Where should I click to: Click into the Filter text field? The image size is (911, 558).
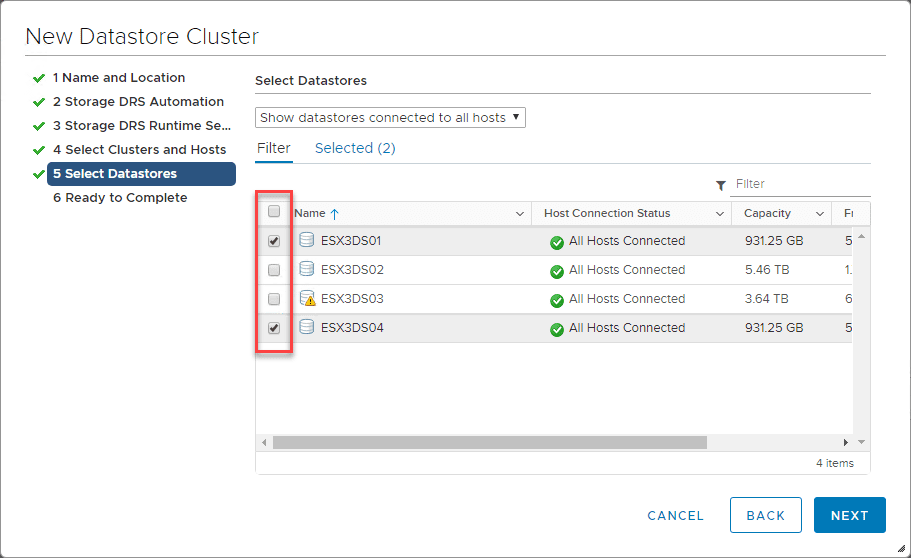pyautogui.click(x=800, y=184)
